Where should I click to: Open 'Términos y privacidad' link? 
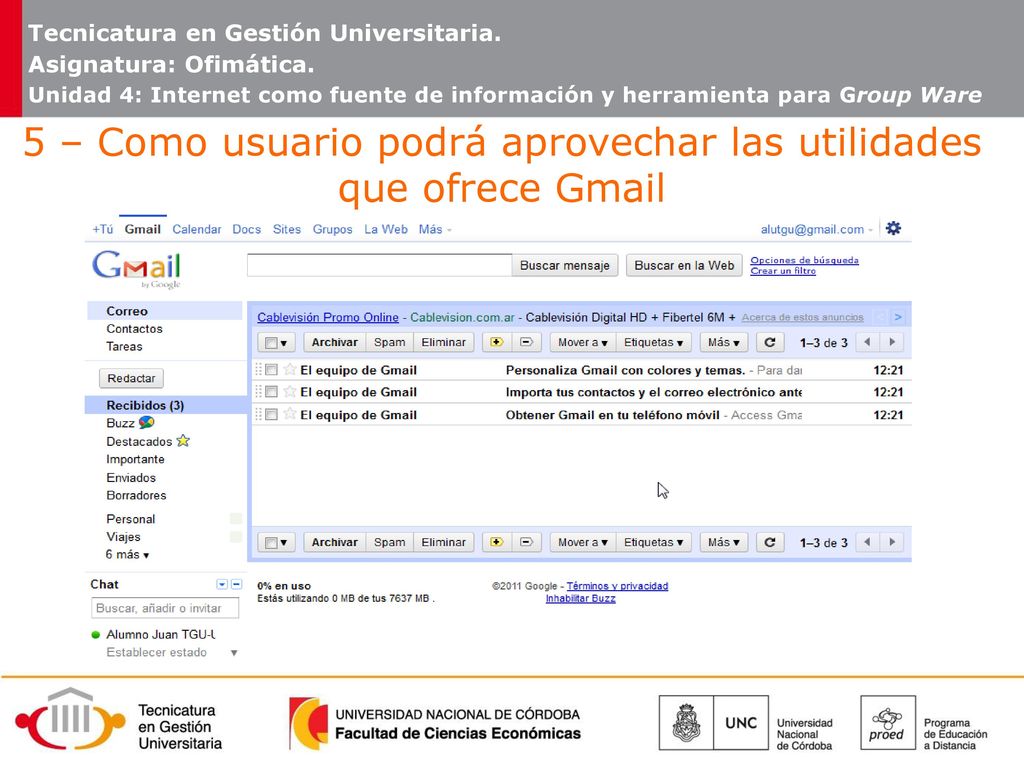coord(617,586)
